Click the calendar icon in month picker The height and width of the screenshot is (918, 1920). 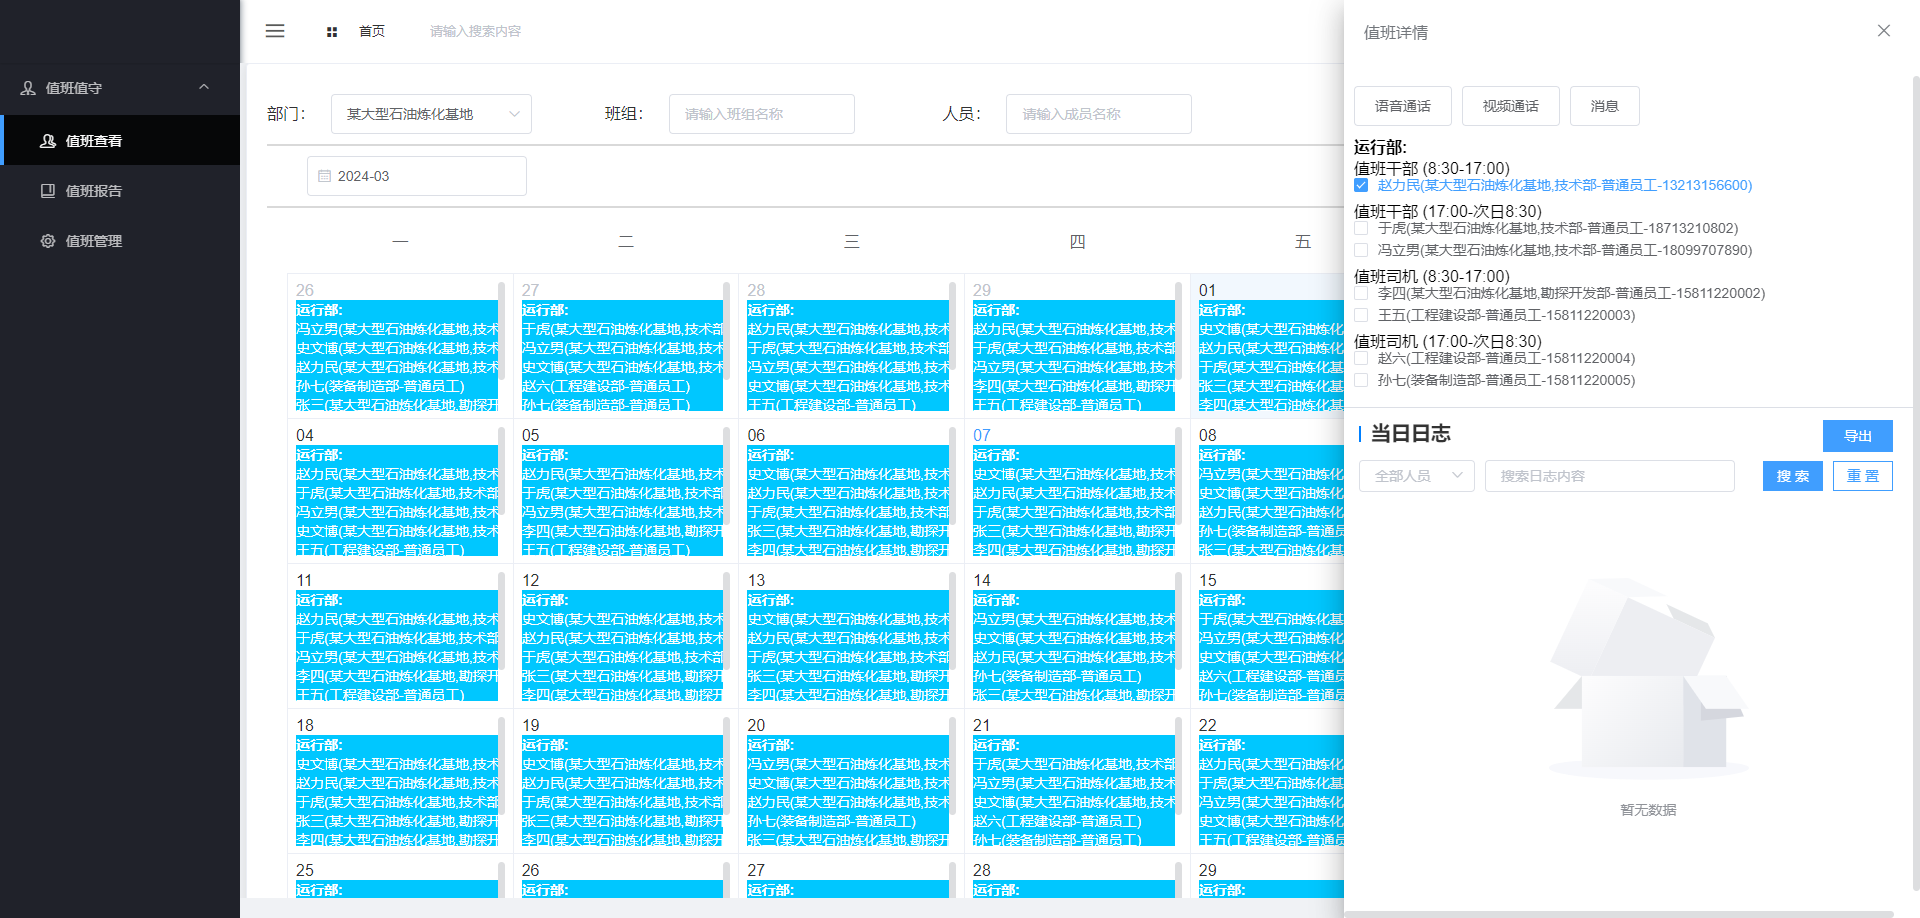[324, 176]
